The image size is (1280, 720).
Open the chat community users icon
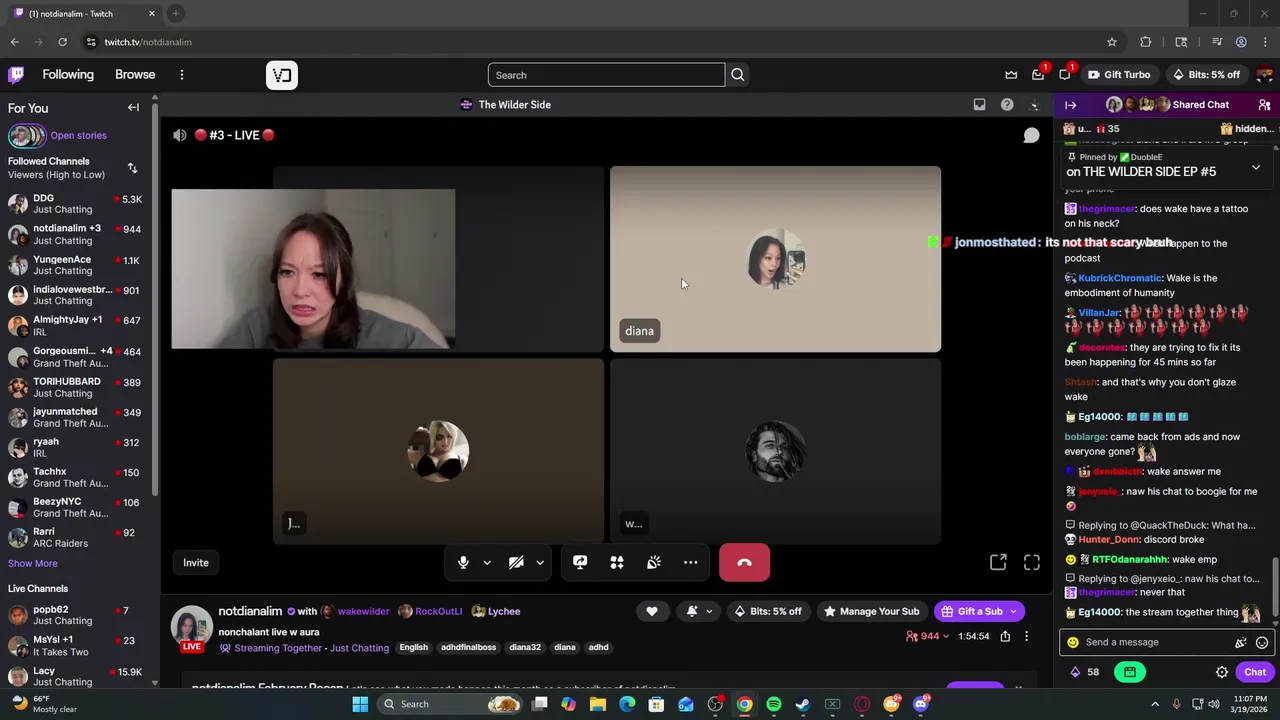click(x=1265, y=105)
